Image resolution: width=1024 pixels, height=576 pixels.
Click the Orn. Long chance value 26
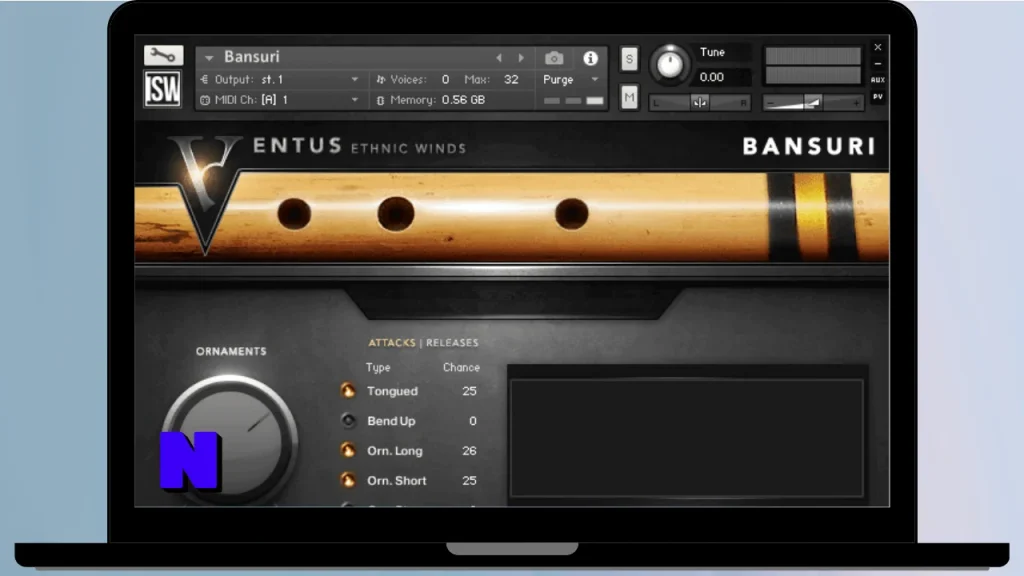click(469, 451)
